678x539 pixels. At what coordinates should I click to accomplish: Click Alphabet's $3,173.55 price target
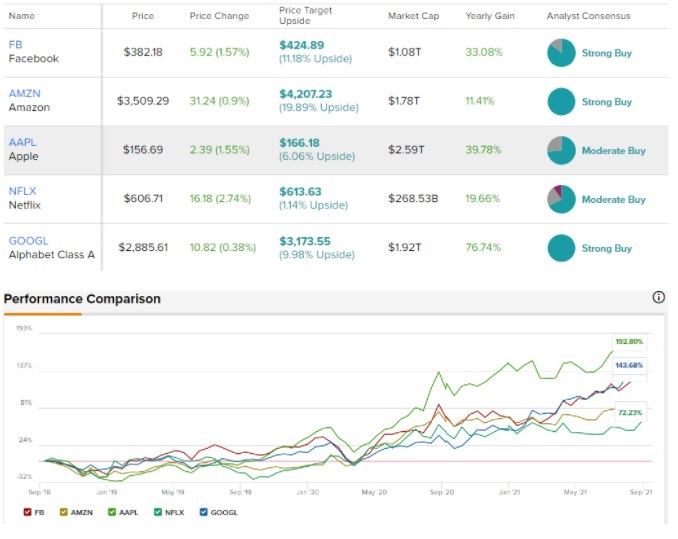[x=304, y=241]
